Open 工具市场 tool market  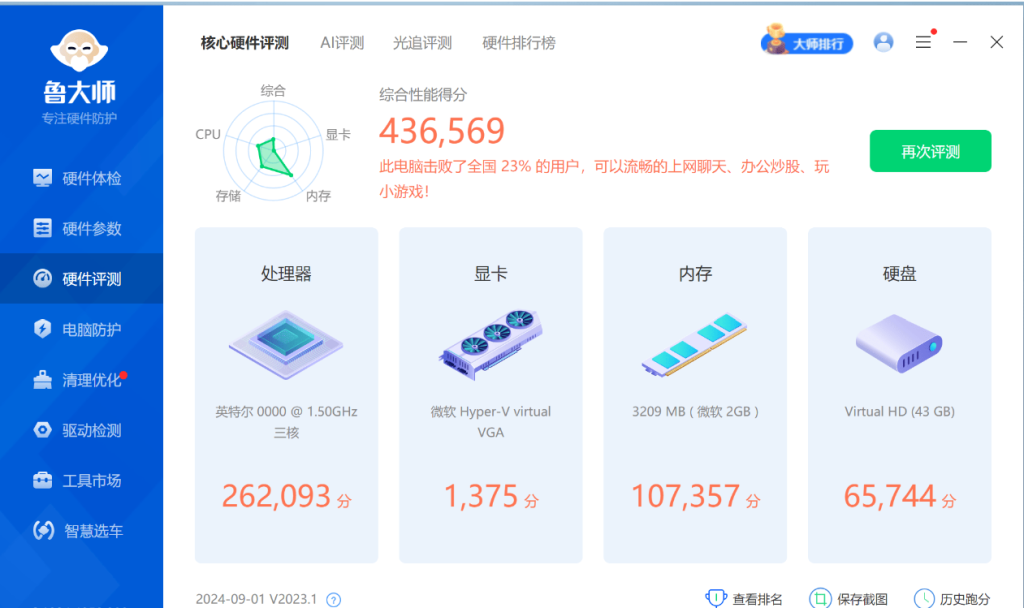(x=80, y=480)
